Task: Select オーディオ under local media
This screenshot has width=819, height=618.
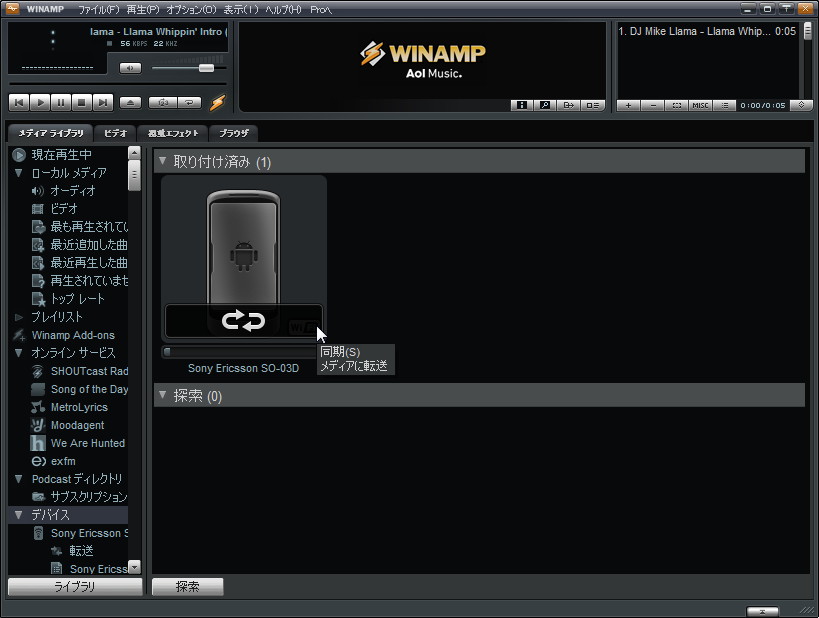Action: pyautogui.click(x=73, y=191)
